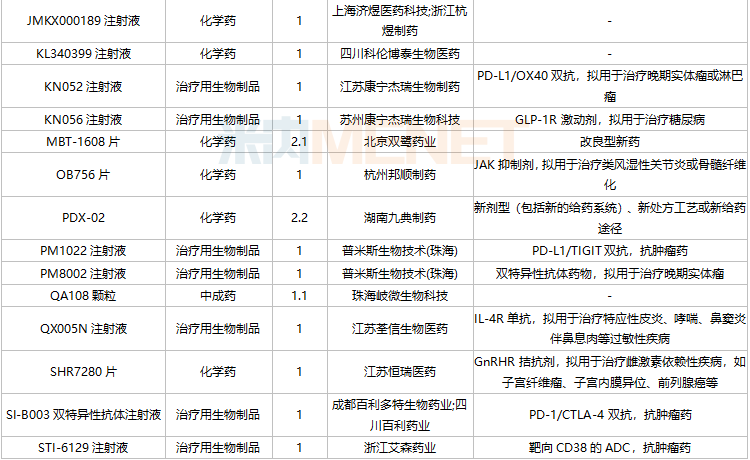Click class value 1 in SHR7280 row
Image resolution: width=750 pixels, height=460 pixels.
(x=299, y=372)
